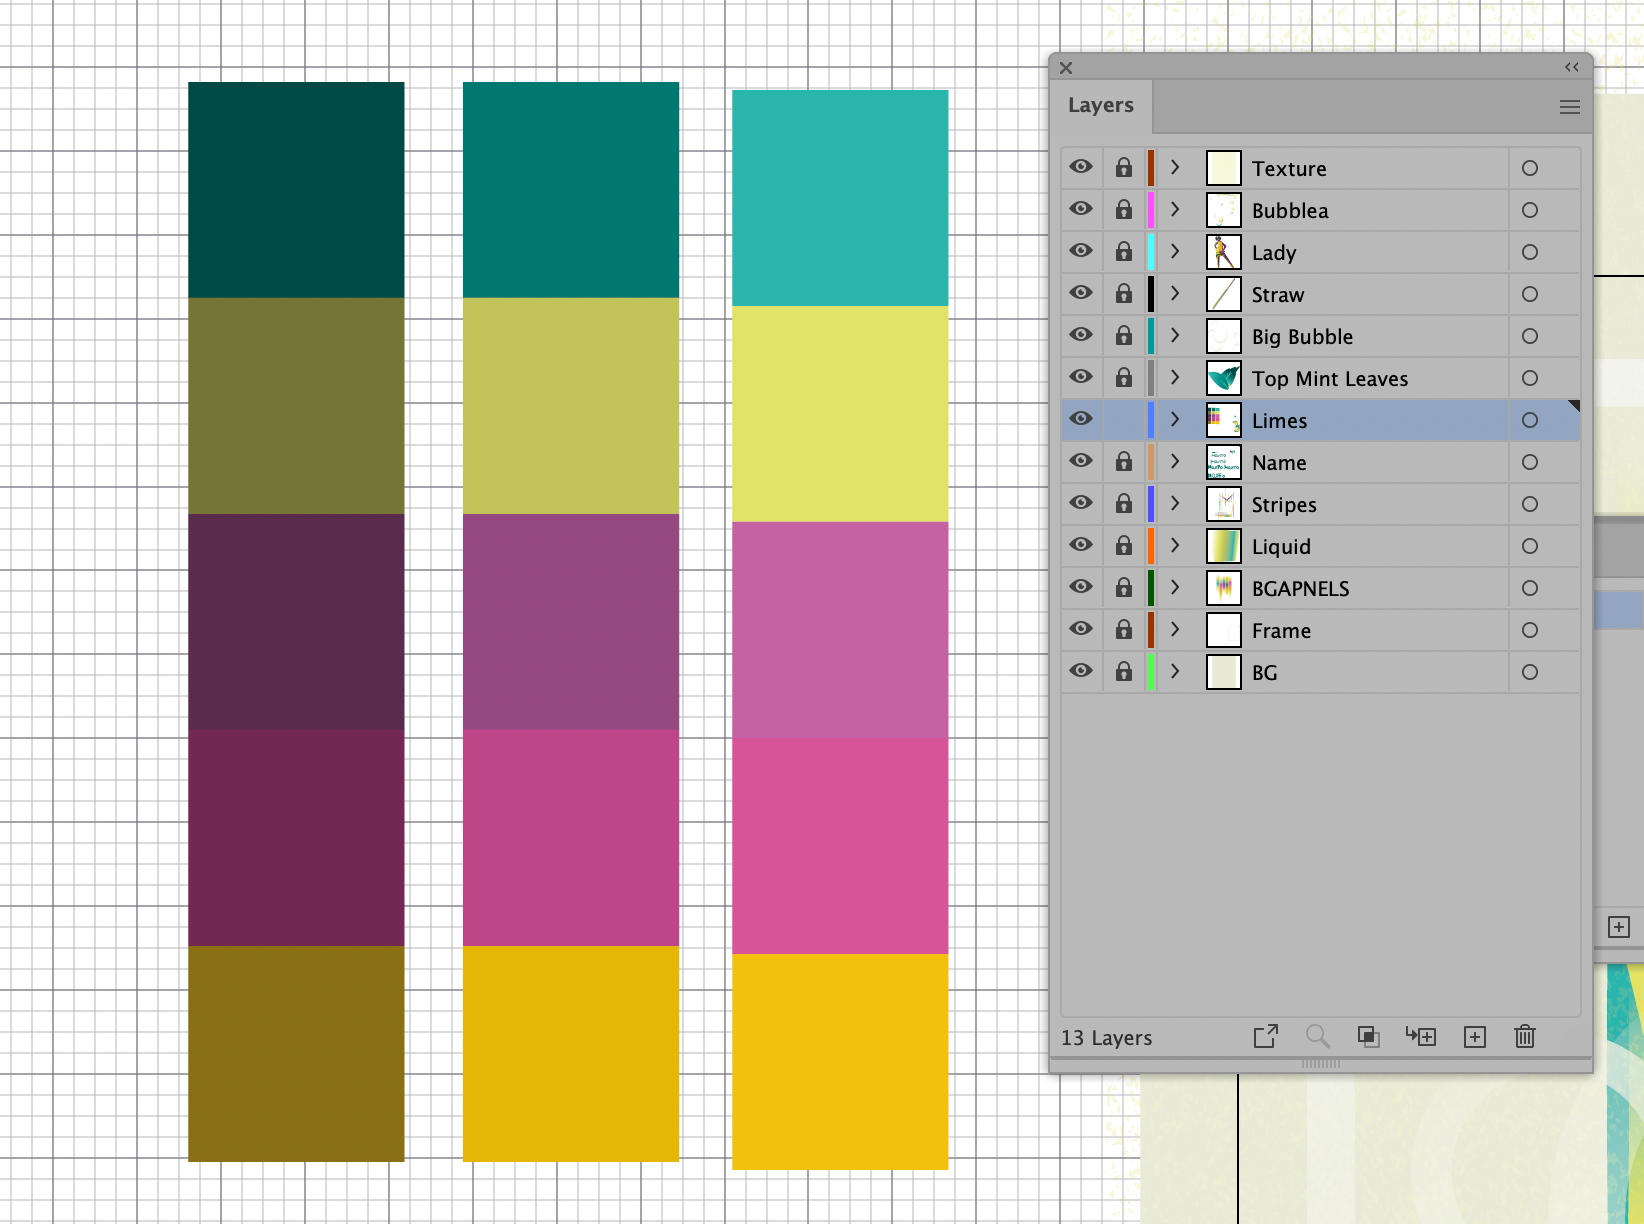The height and width of the screenshot is (1224, 1644).
Task: Hide the Lady layer
Action: (1081, 251)
